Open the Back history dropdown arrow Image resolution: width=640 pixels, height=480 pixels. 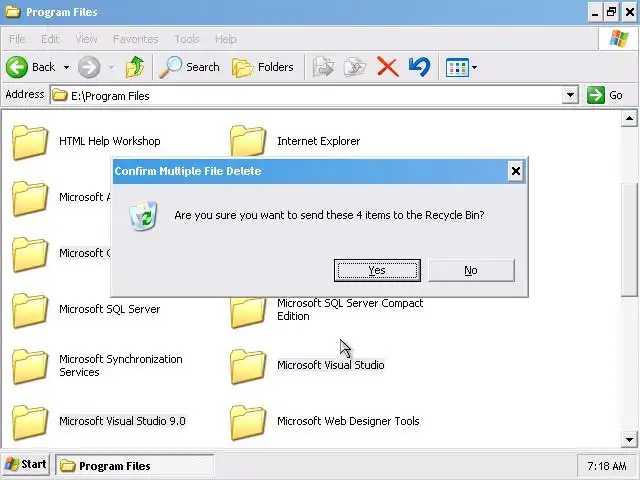coord(66,67)
